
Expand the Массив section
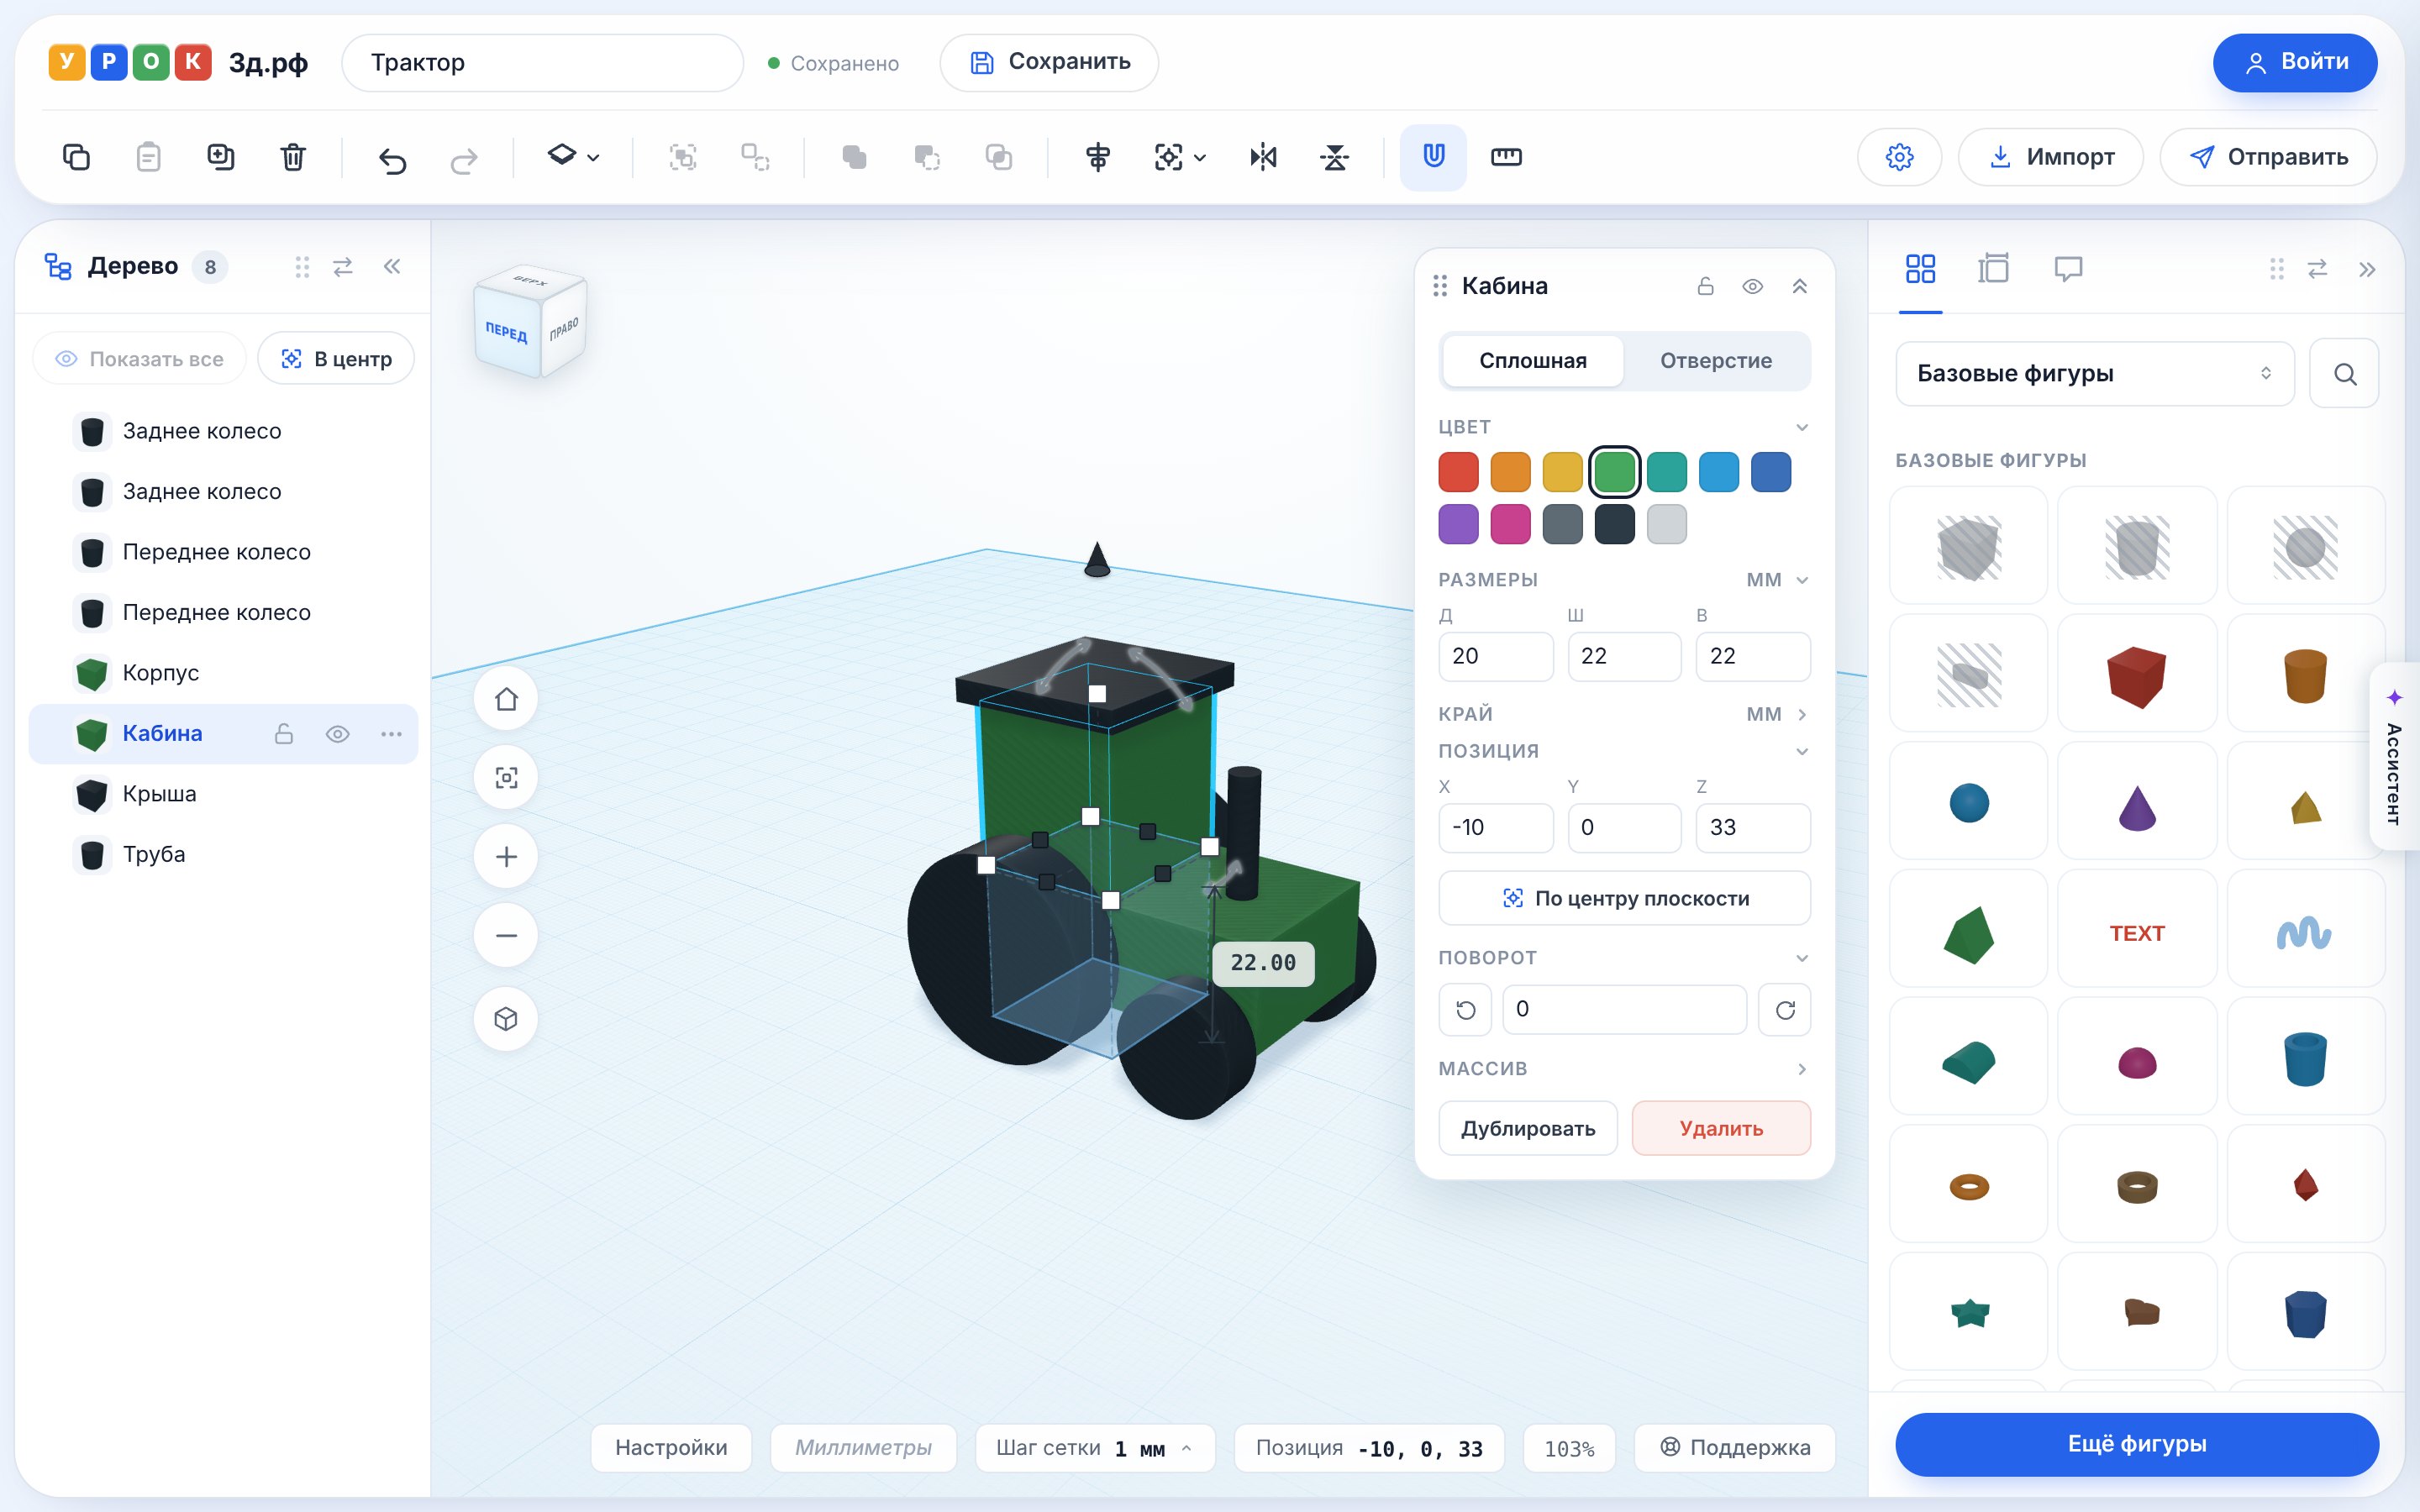[1802, 1070]
